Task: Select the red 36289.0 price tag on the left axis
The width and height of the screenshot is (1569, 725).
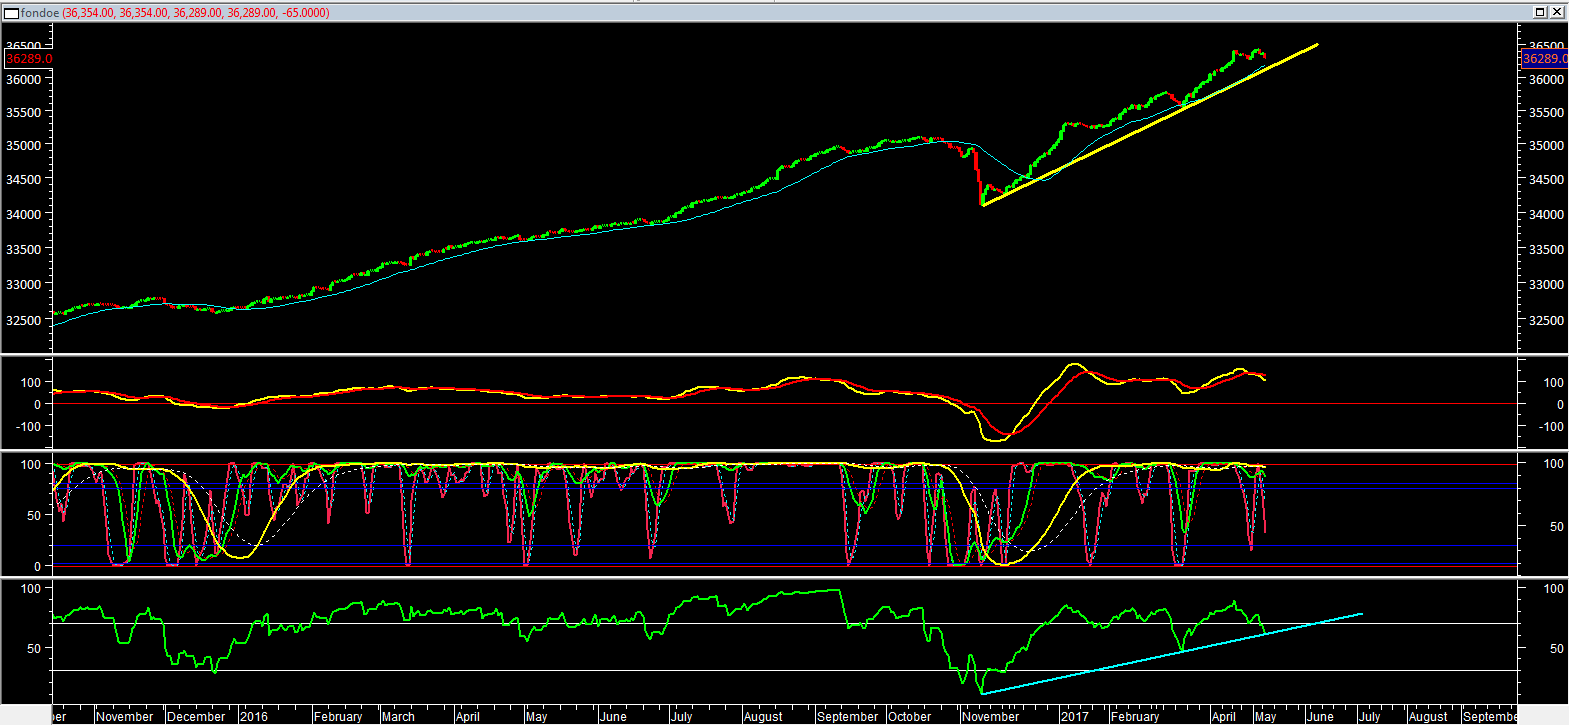Action: coord(28,59)
